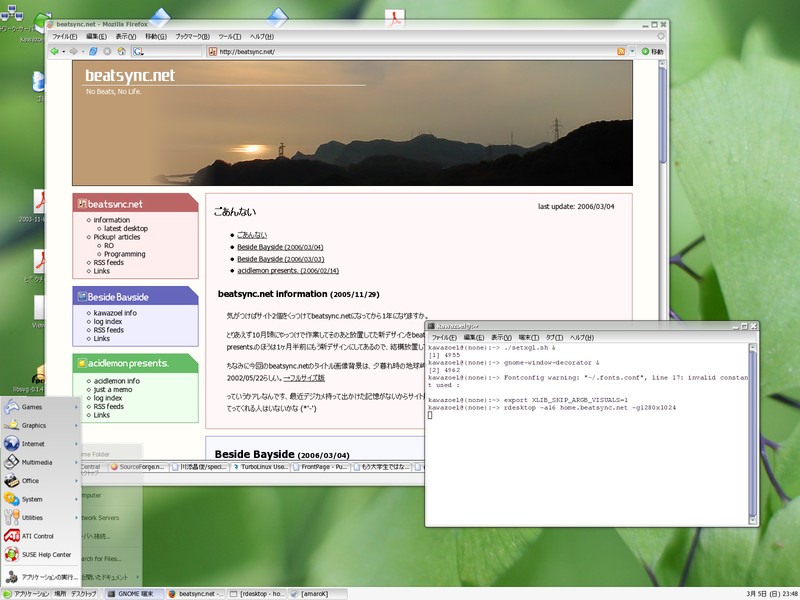Click the kawazoel info sidebar link
This screenshot has height=600, width=800.
click(116, 313)
